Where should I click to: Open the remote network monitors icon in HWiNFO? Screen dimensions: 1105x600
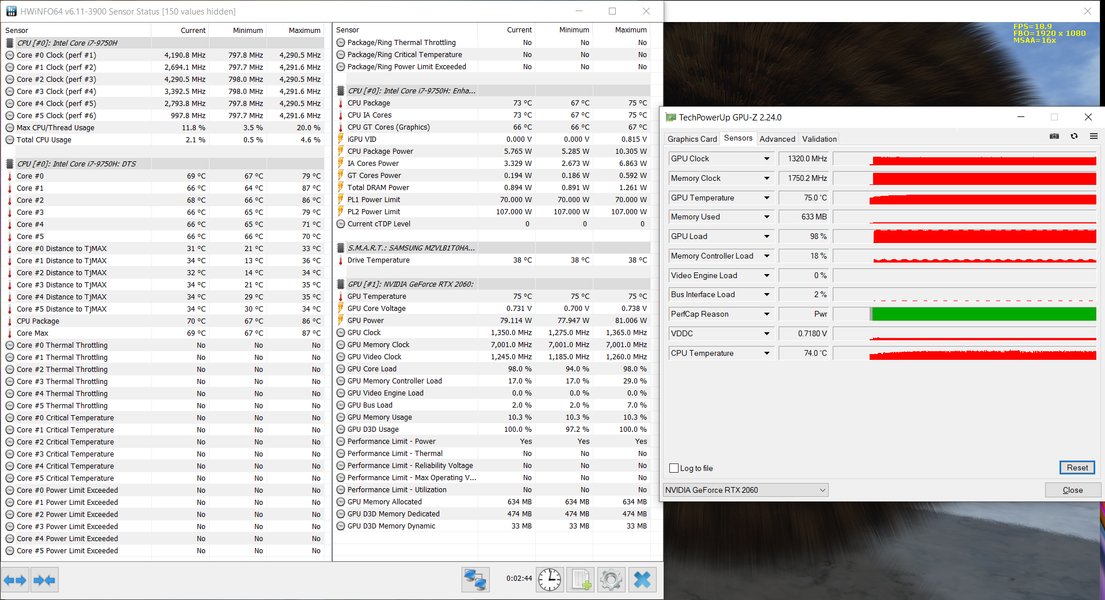coord(476,580)
